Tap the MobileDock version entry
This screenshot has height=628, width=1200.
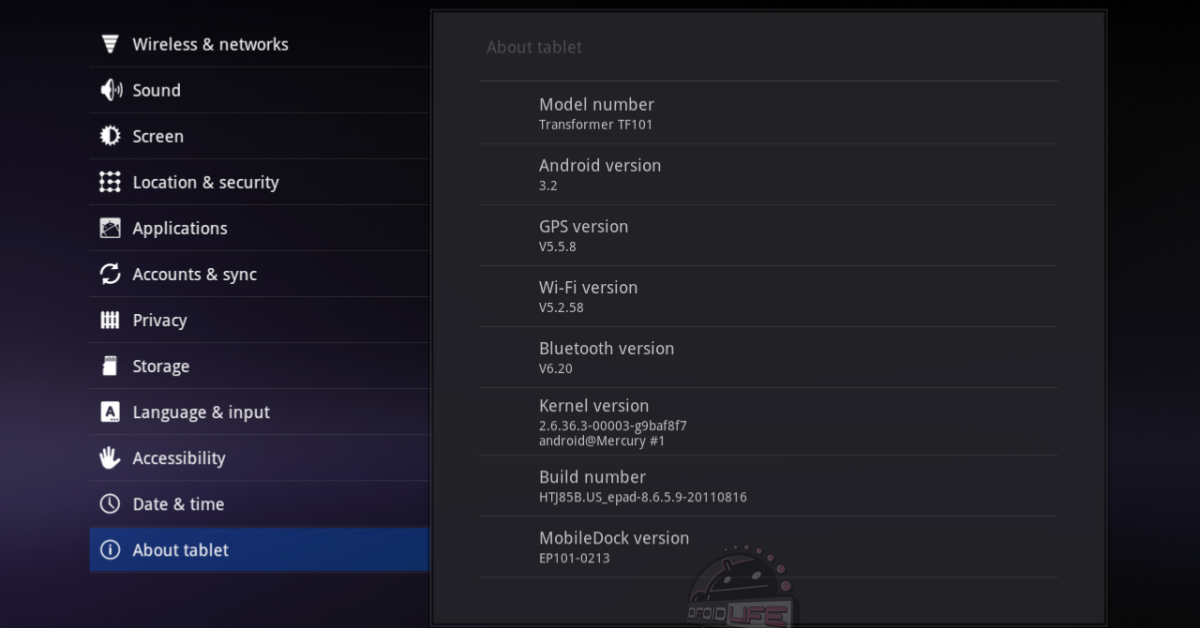[767, 547]
